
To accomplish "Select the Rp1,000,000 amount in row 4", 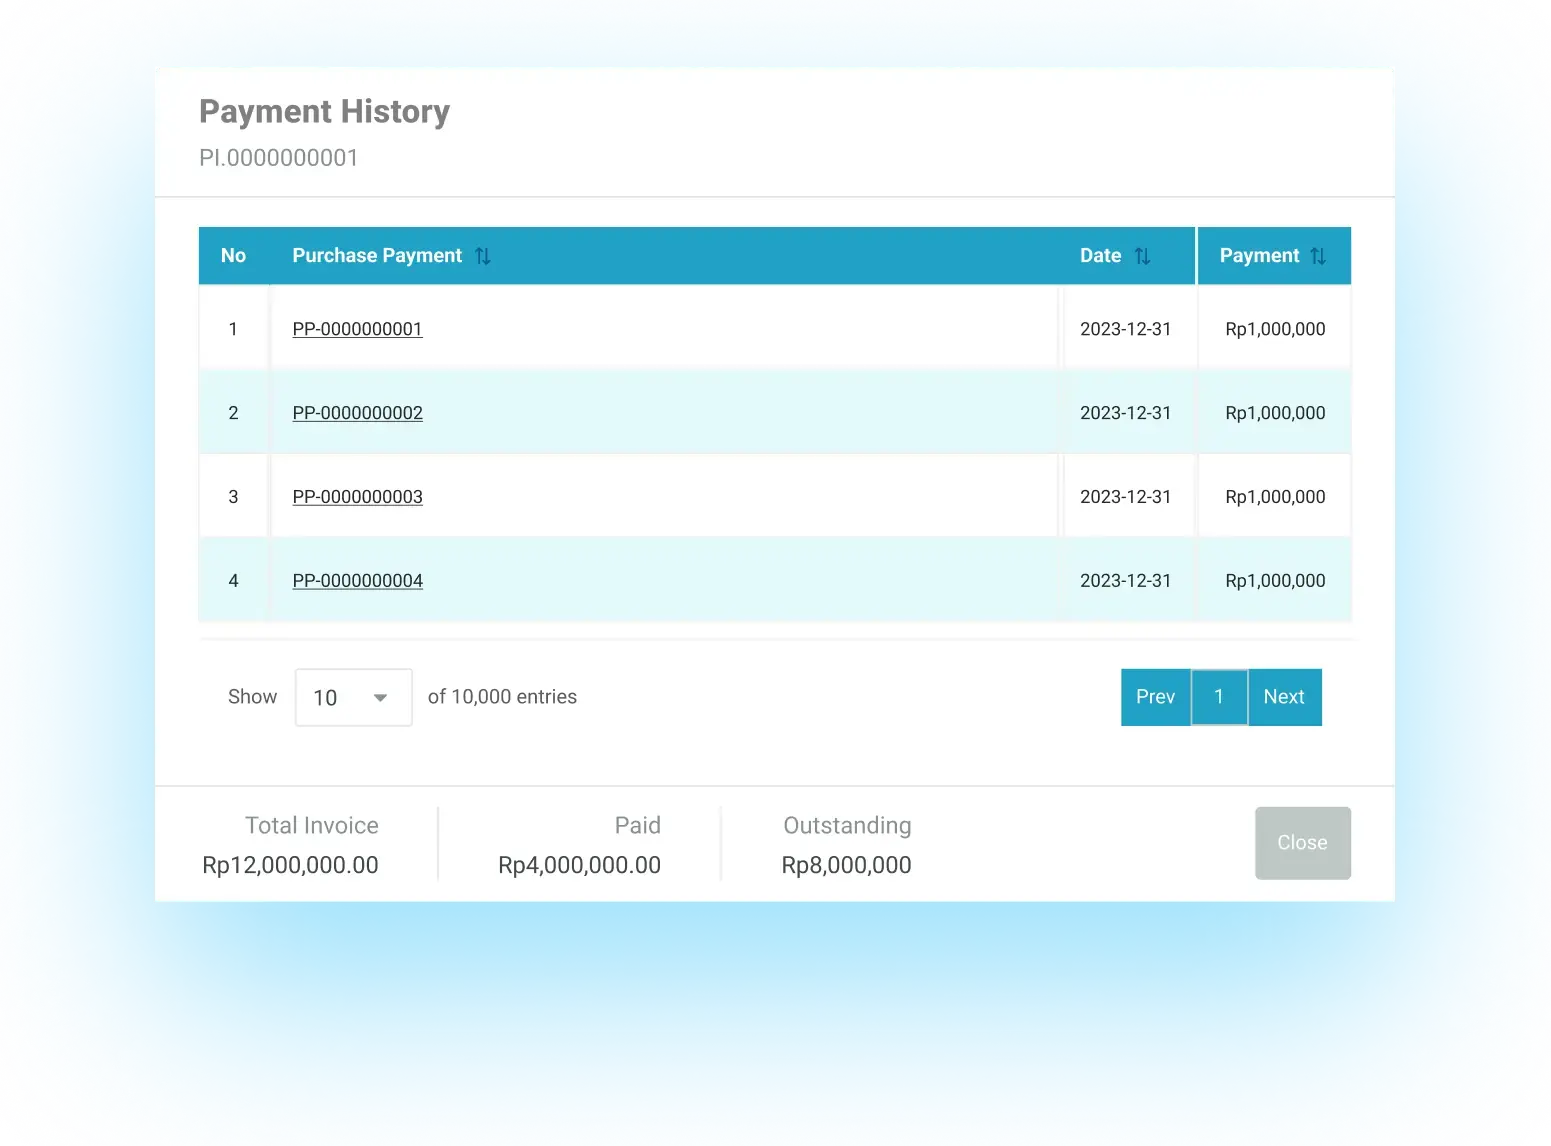I will [x=1275, y=581].
